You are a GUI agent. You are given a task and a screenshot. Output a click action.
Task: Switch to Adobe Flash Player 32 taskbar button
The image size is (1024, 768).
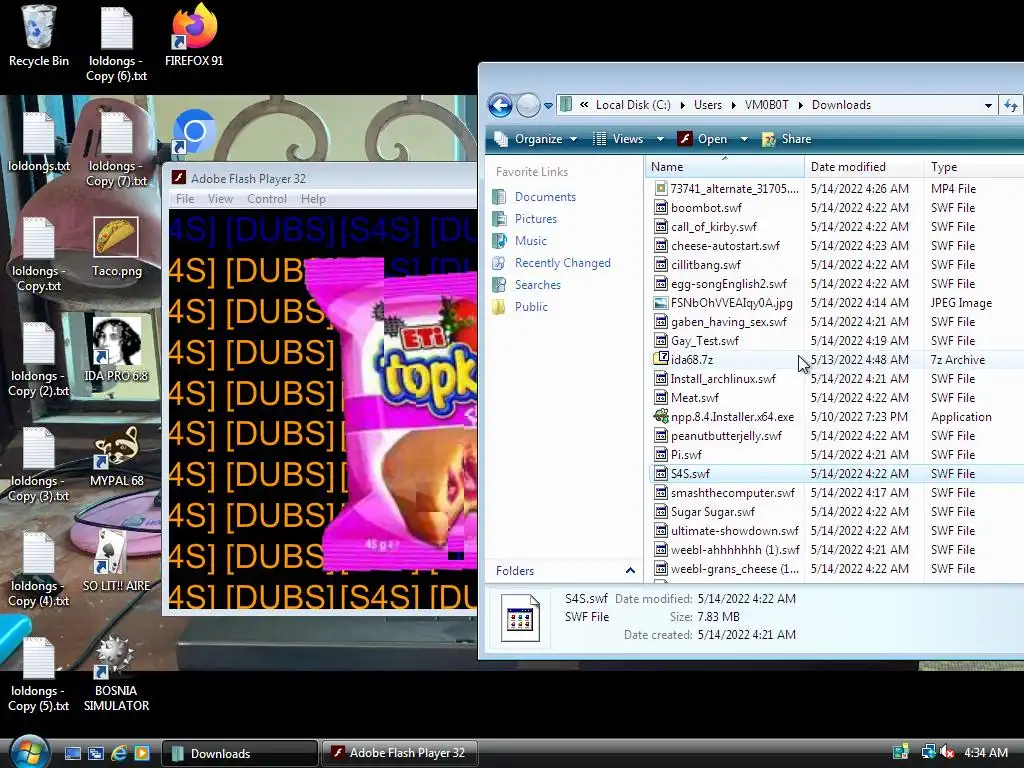(400, 753)
